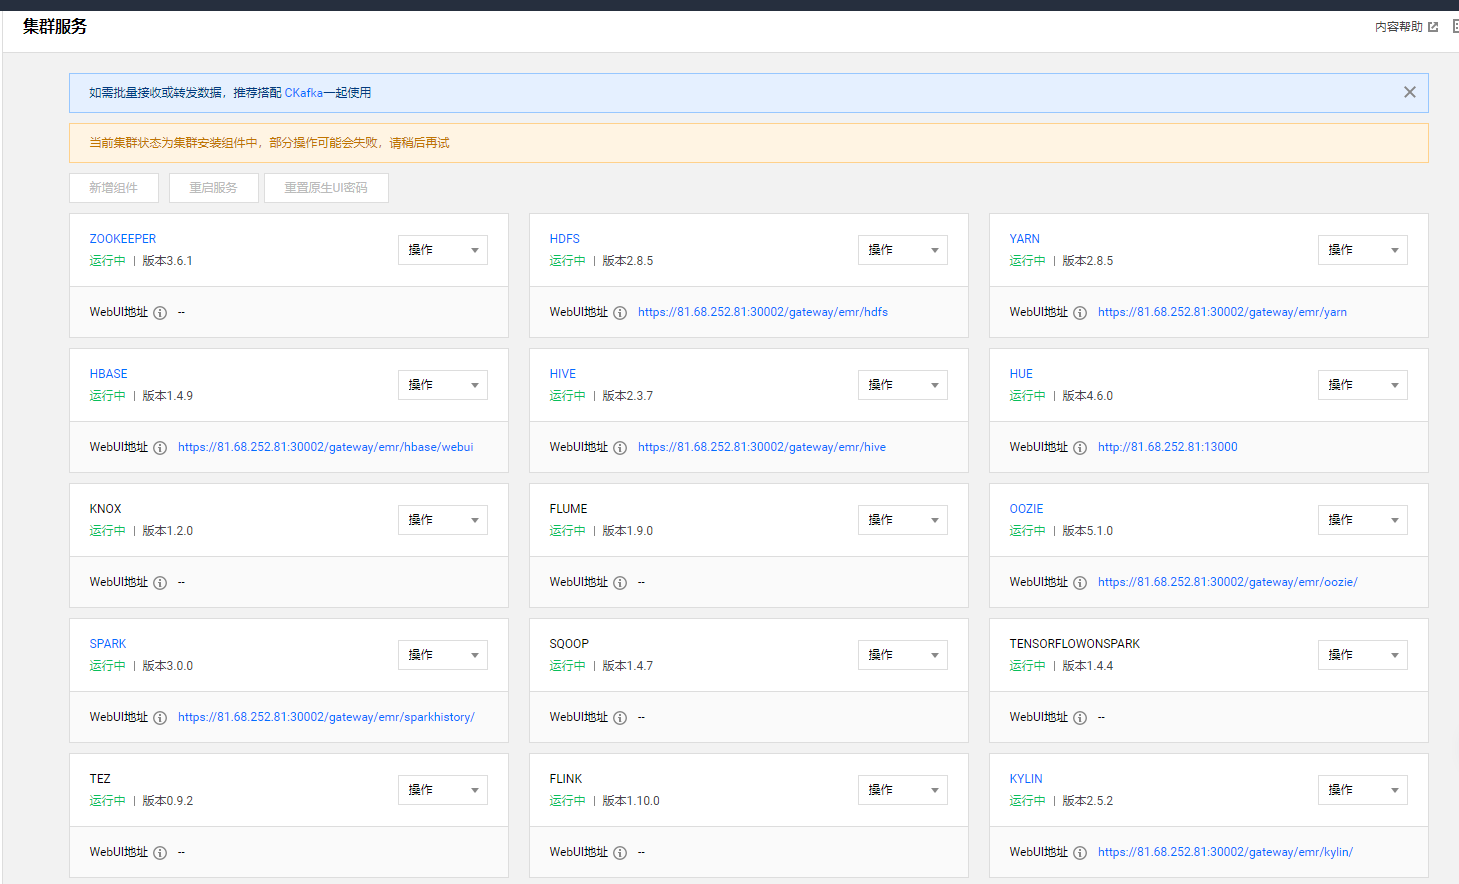Image resolution: width=1459 pixels, height=884 pixels.
Task: Click the external link icon next to 内容帮助
Action: coord(1433,27)
